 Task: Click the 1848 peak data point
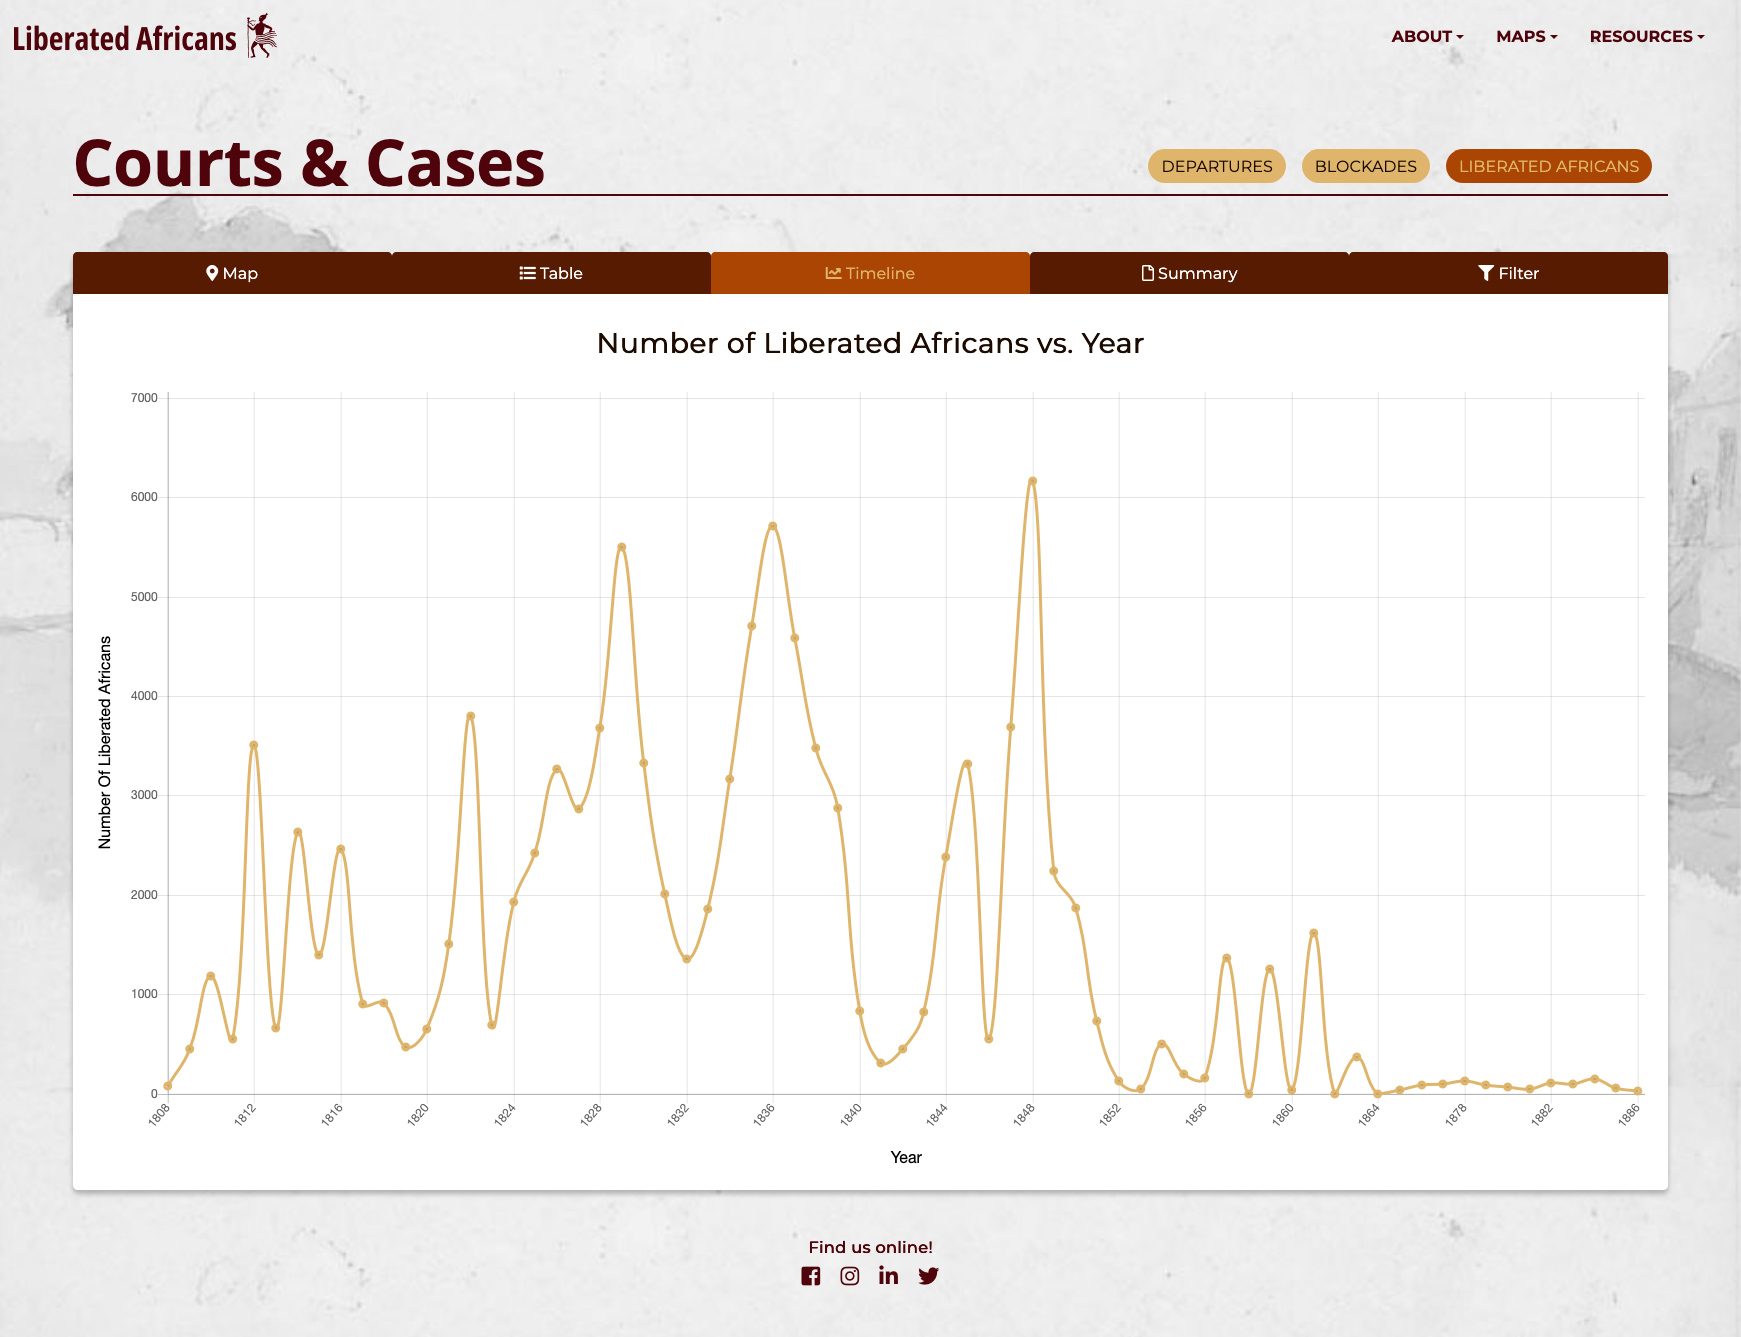pos(1032,481)
